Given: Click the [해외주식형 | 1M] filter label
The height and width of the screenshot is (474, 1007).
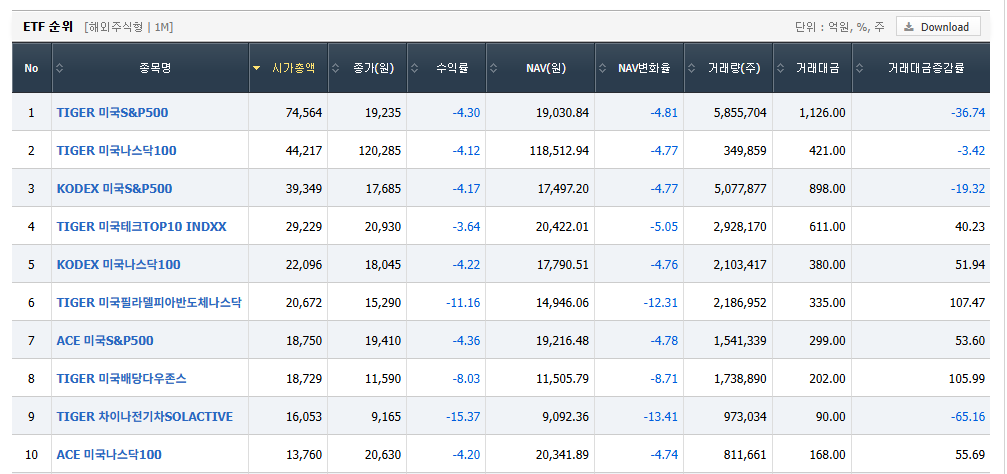Looking at the screenshot, I should pos(128,27).
